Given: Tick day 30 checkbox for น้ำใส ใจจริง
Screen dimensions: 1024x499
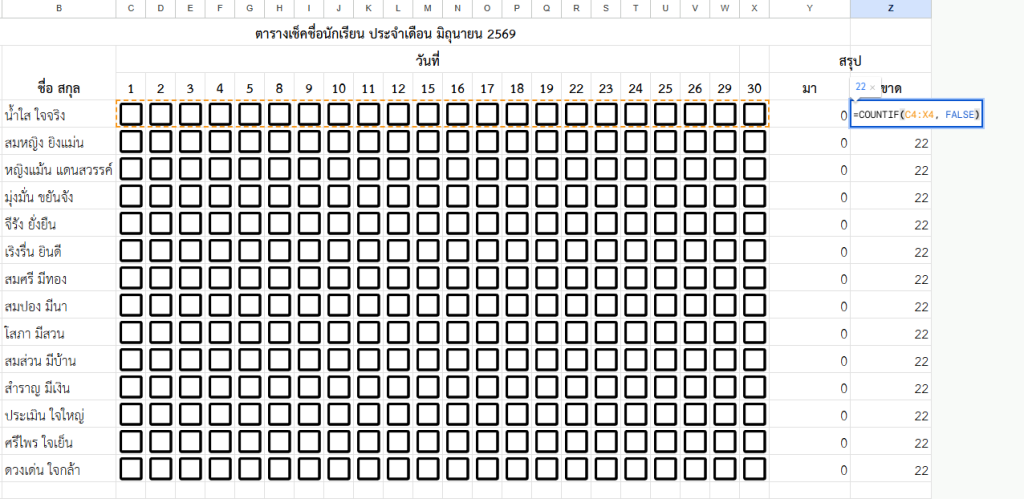Looking at the screenshot, I should point(754,114).
